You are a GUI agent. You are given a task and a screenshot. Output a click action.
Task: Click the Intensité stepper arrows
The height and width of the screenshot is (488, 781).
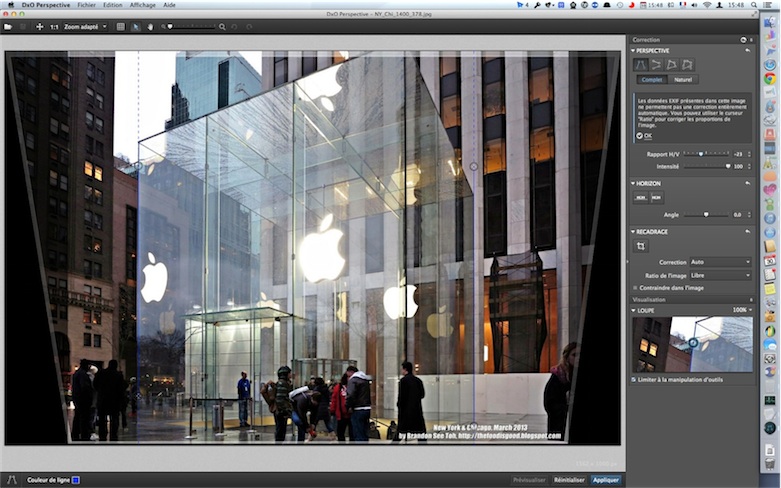(x=749, y=166)
